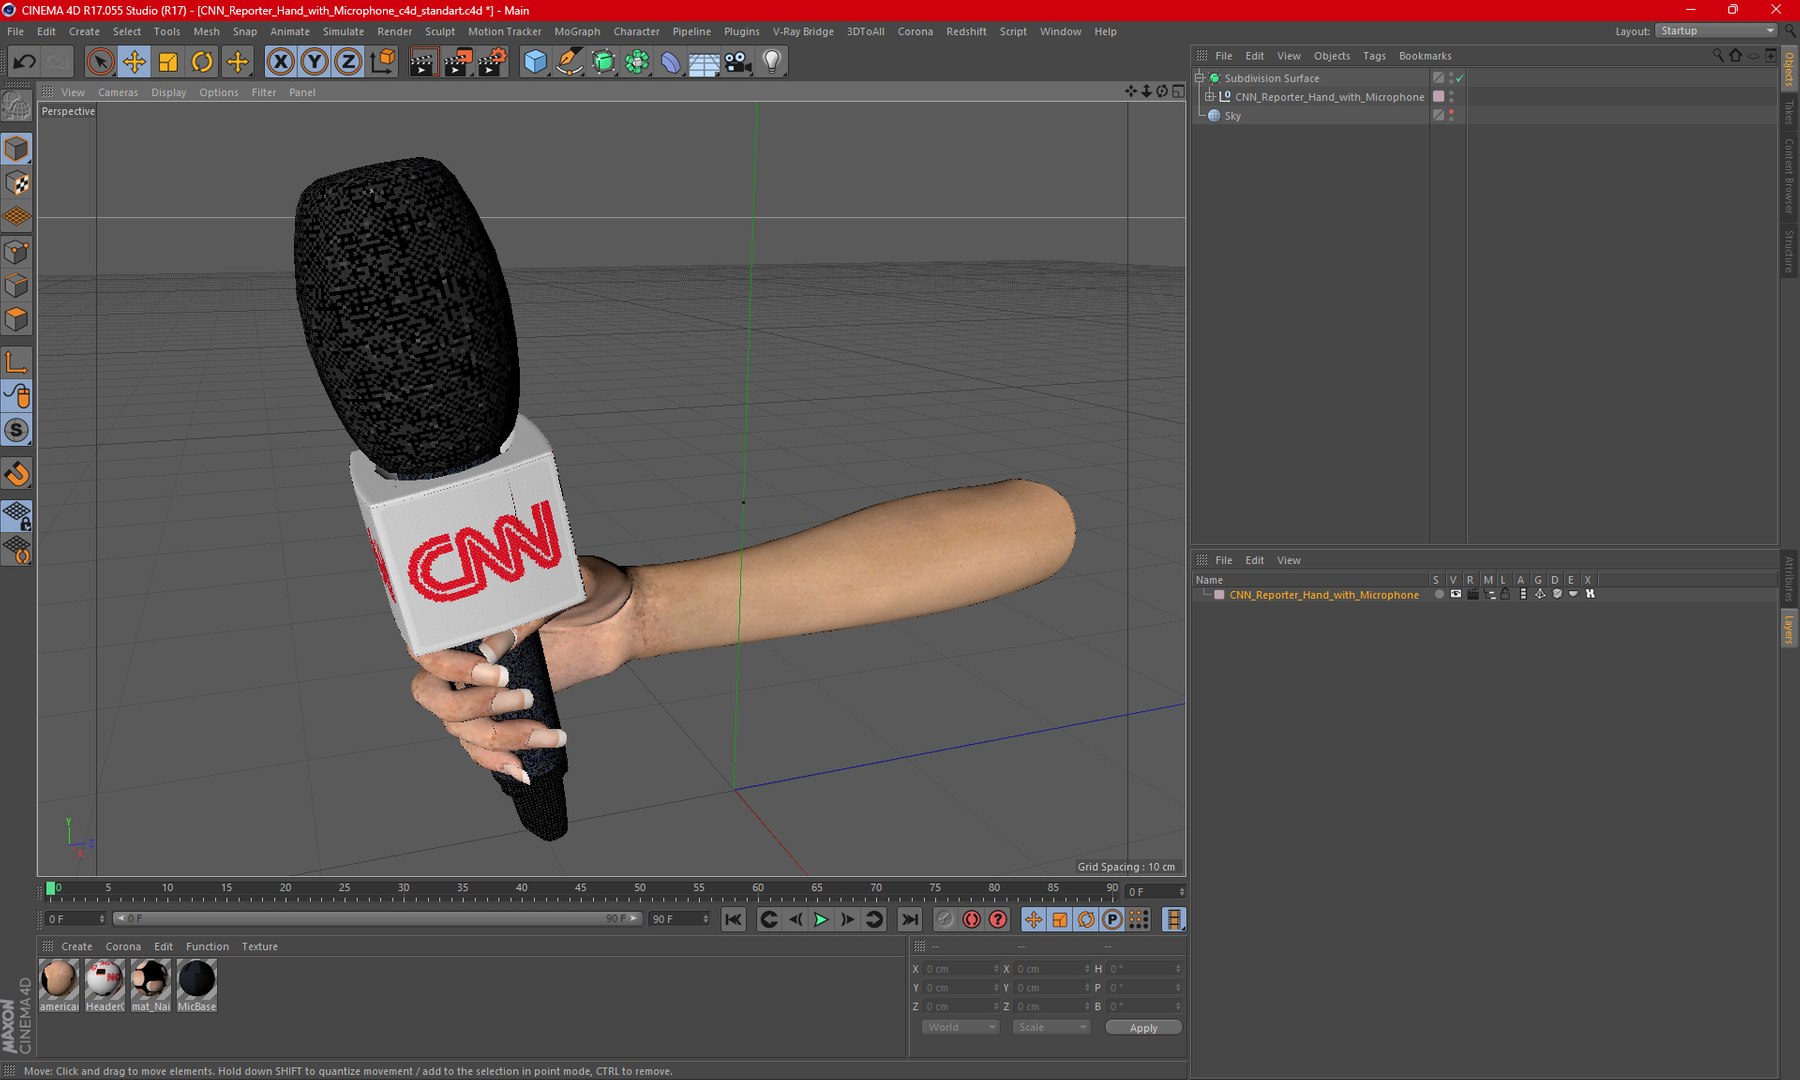Add a Light object bulb icon
Viewport: 1800px width, 1080px height.
[x=772, y=62]
